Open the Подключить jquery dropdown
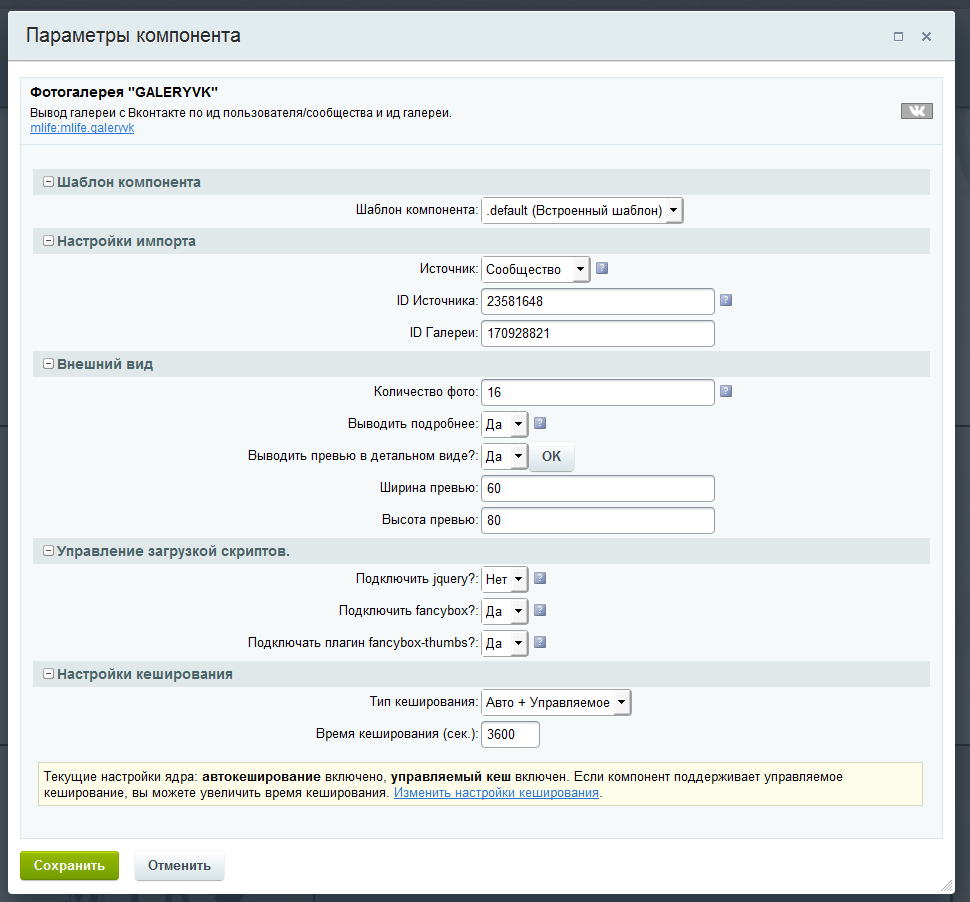Viewport: 970px width, 902px height. tap(504, 579)
